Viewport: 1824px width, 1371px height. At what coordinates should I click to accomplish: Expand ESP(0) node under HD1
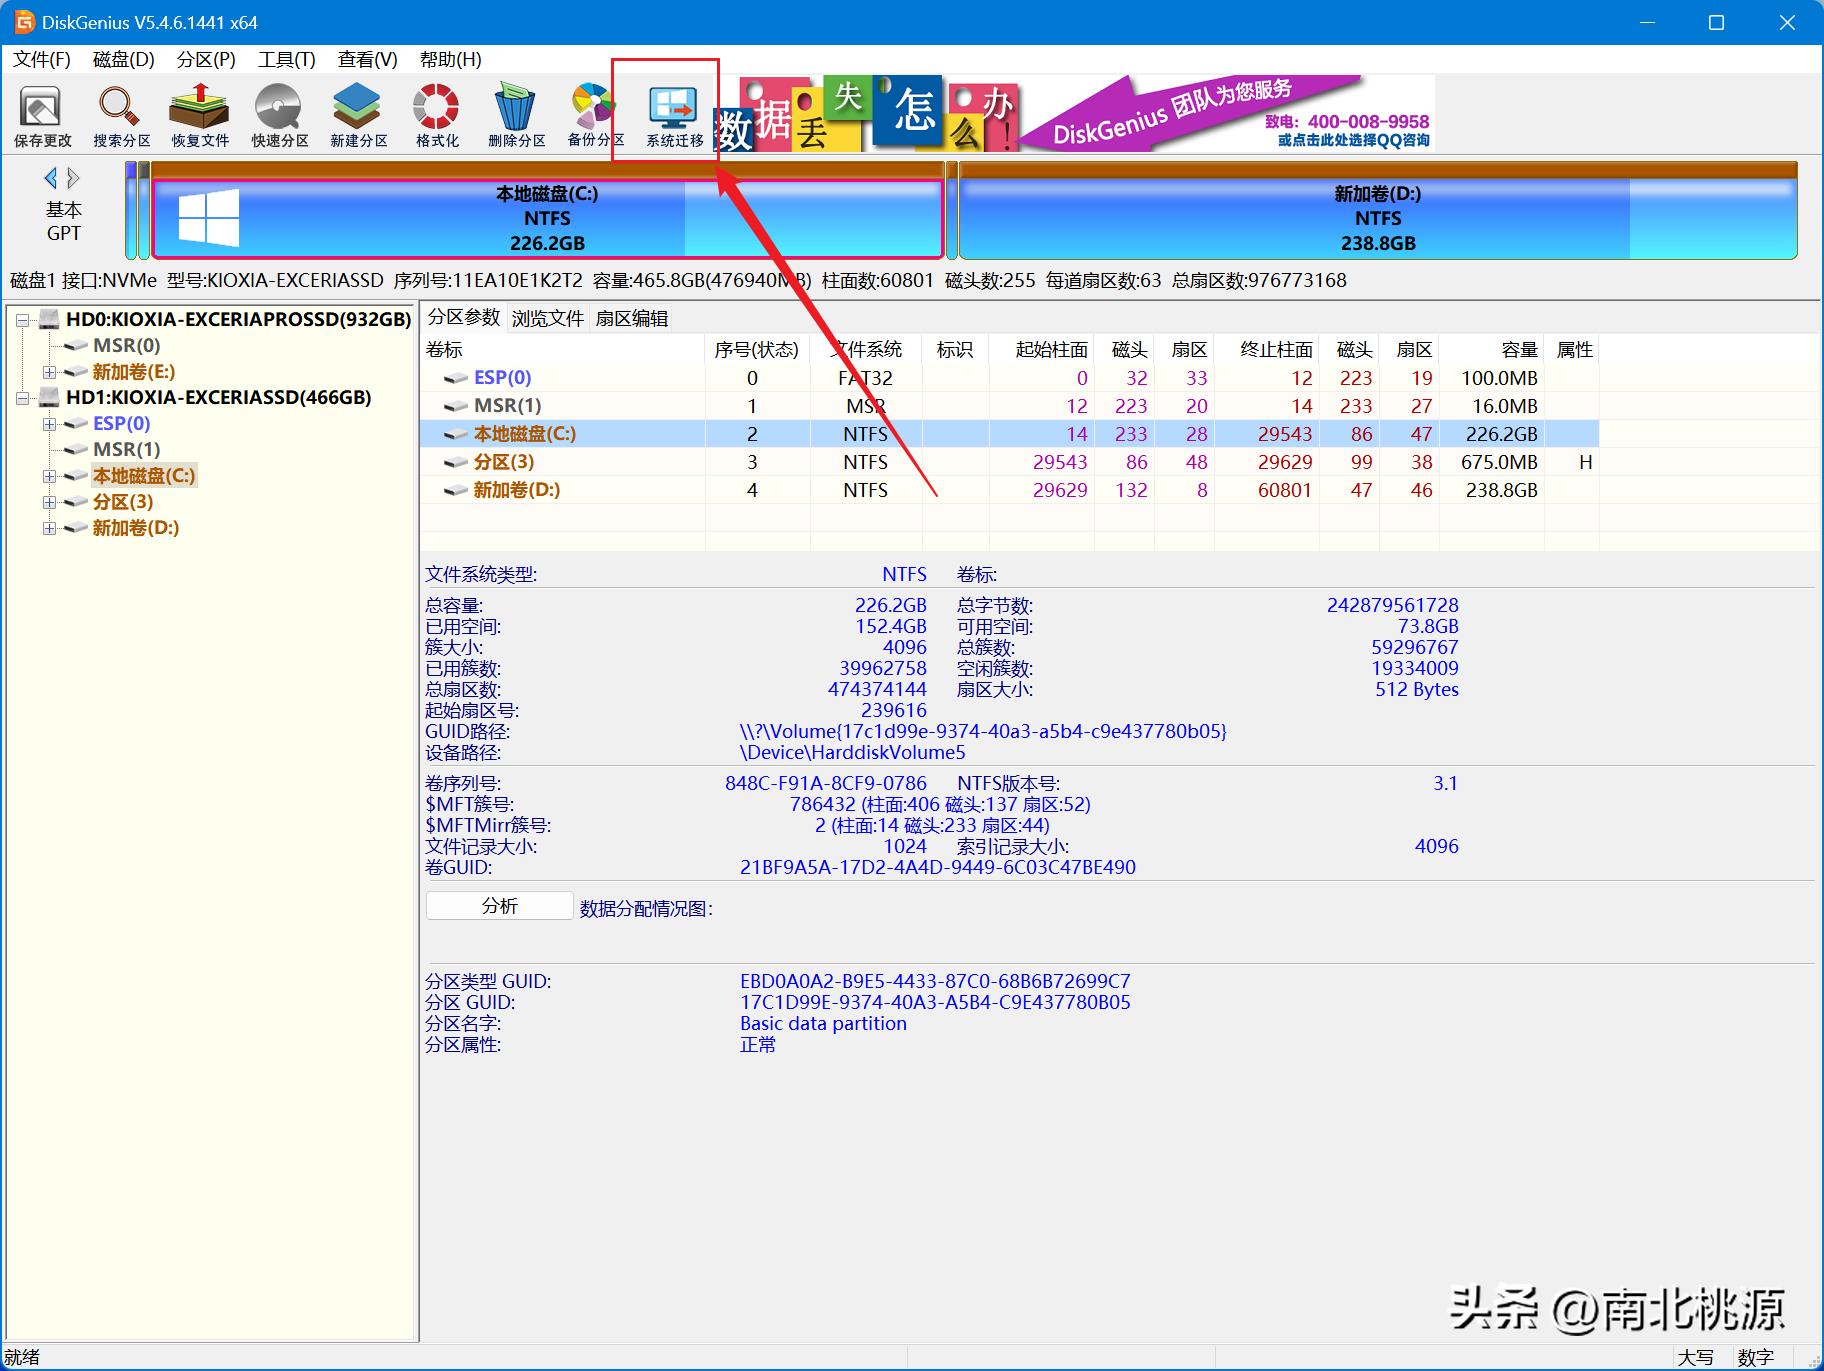click(x=50, y=423)
